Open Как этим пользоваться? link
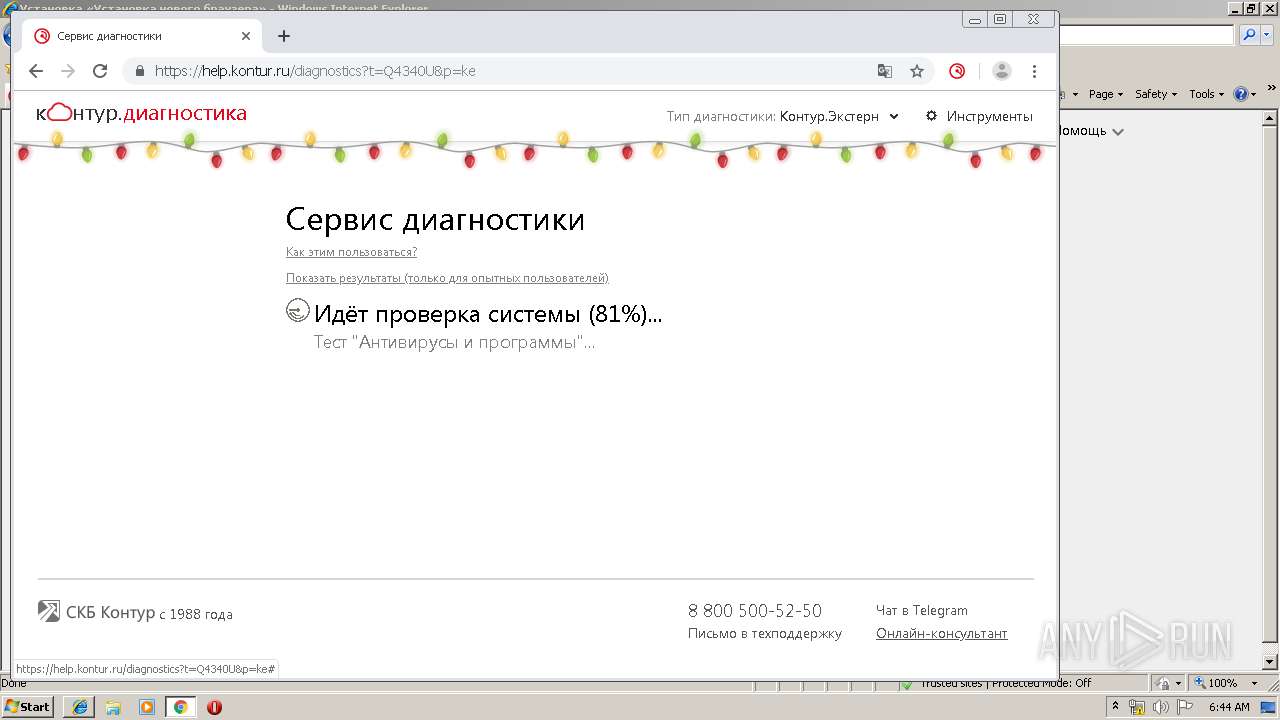 point(351,252)
